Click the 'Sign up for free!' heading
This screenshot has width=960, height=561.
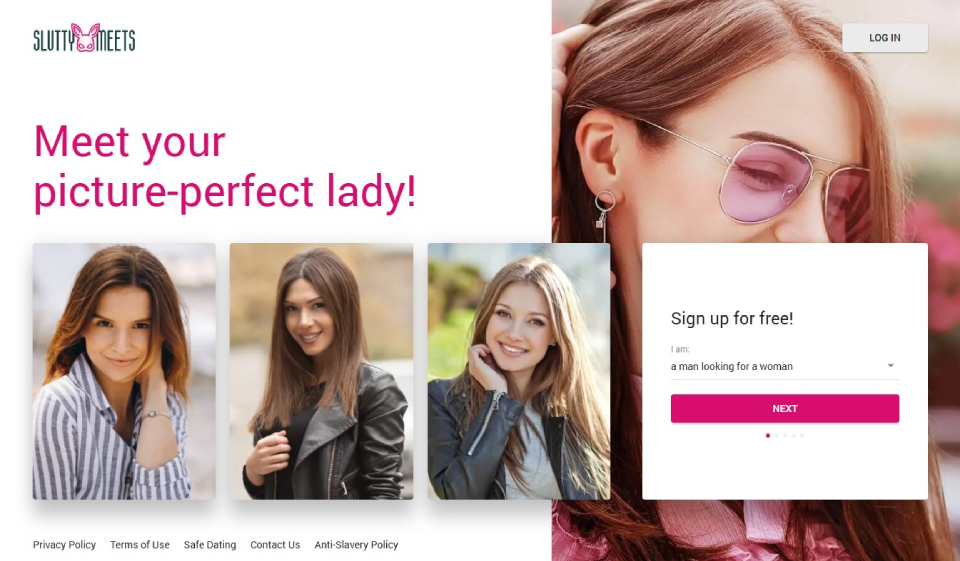(x=732, y=318)
